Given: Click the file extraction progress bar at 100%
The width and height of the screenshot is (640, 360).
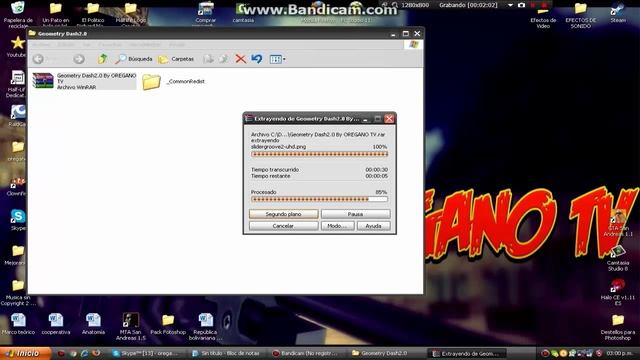Looking at the screenshot, I should tap(320, 154).
